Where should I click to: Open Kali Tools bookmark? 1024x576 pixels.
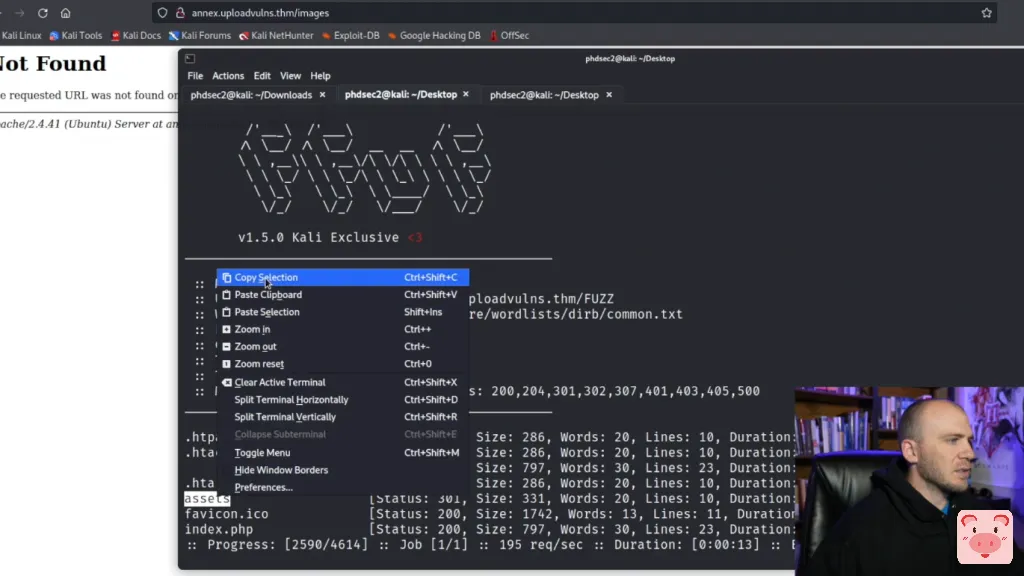click(x=76, y=35)
